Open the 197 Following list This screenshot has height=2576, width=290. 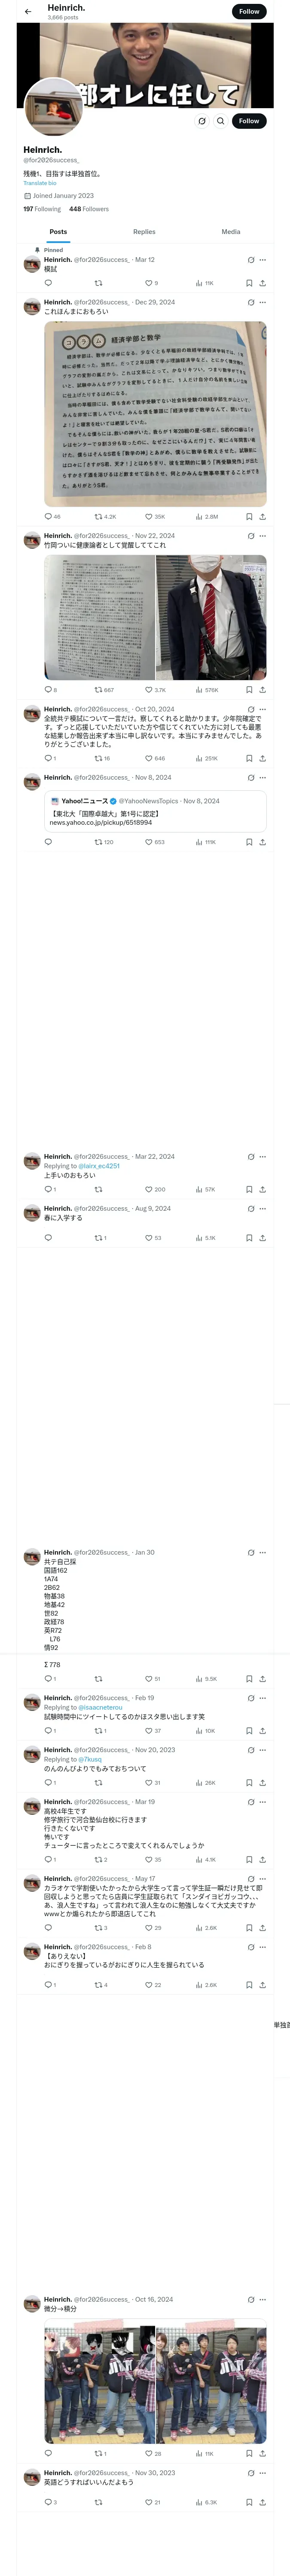tap(42, 209)
